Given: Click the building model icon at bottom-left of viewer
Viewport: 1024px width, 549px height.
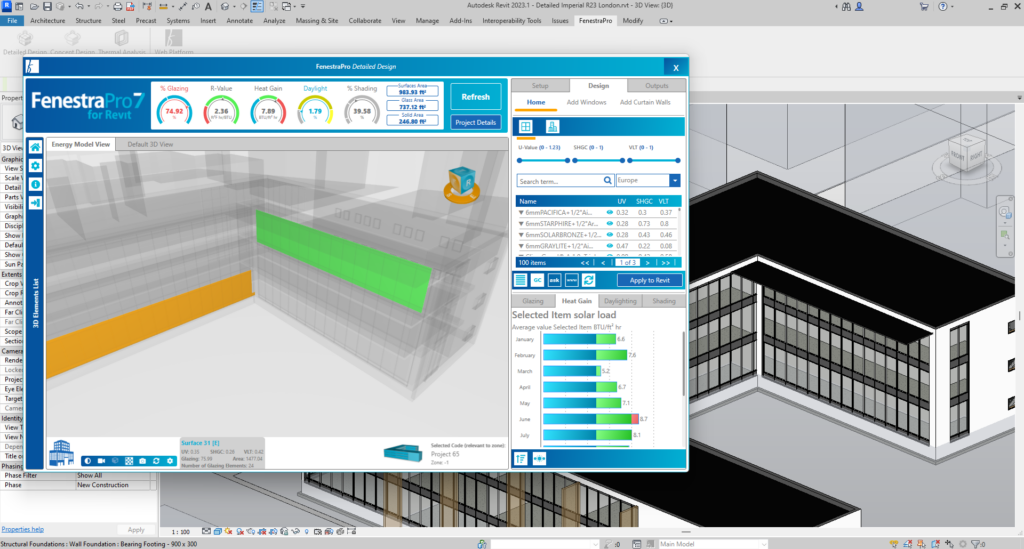Looking at the screenshot, I should pos(61,452).
